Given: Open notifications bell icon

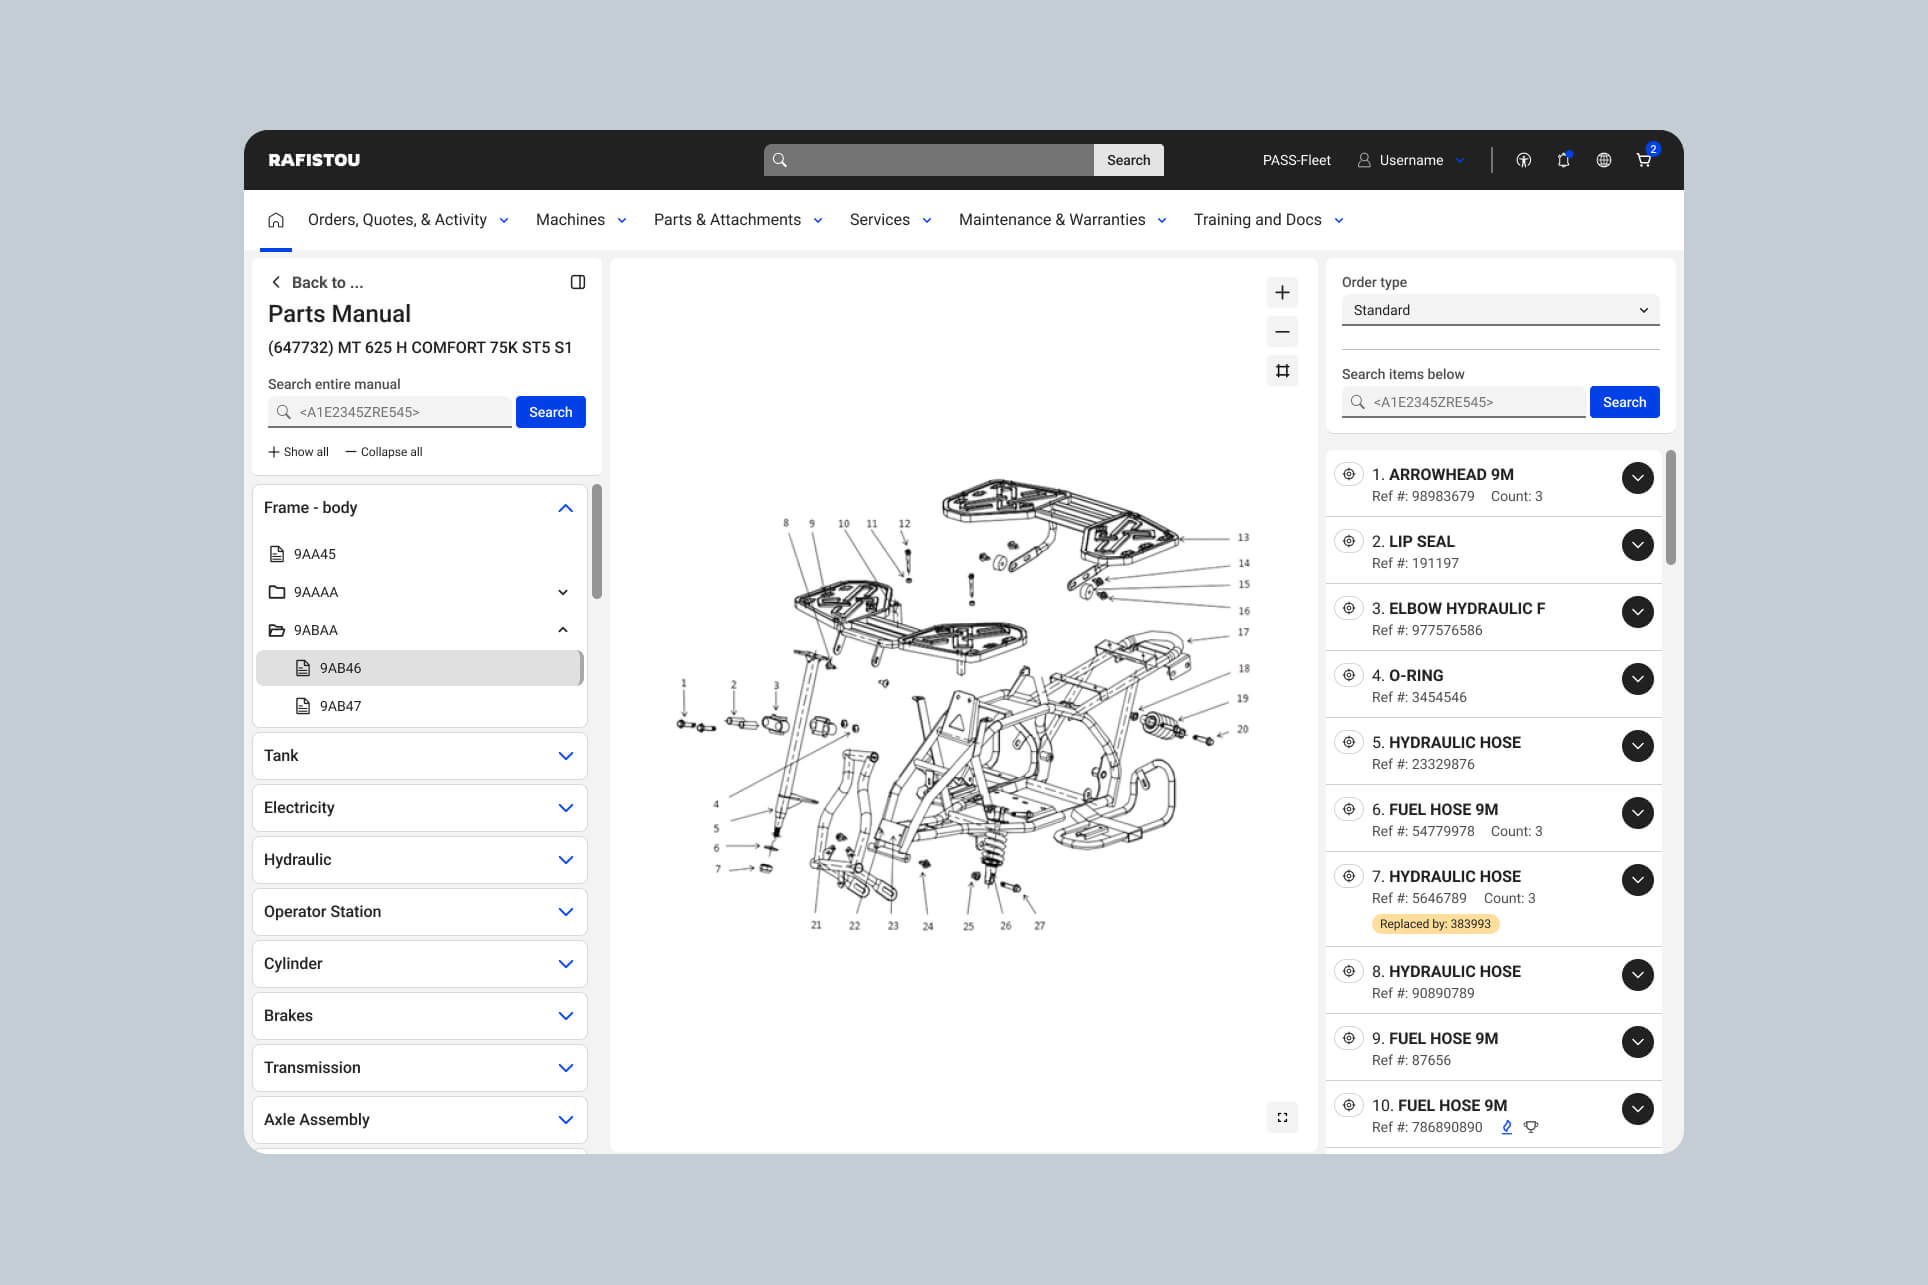Looking at the screenshot, I should tap(1563, 160).
